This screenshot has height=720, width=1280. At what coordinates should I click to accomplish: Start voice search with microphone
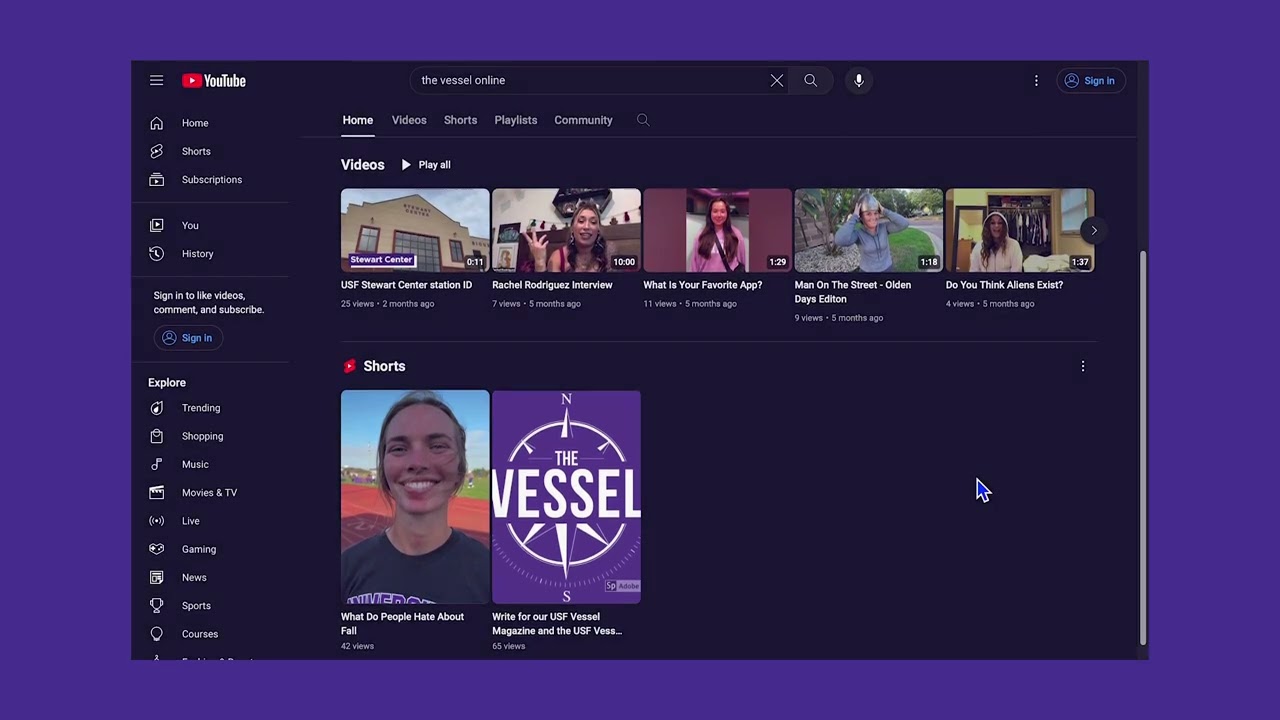859,80
